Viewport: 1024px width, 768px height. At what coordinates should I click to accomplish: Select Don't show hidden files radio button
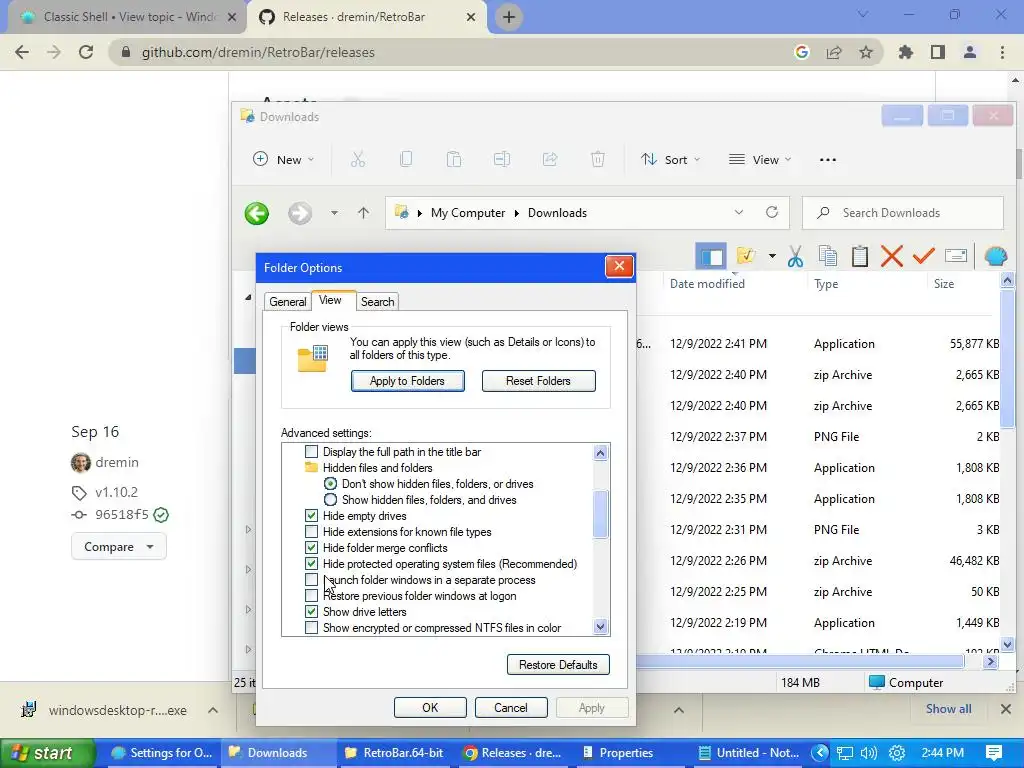click(330, 484)
